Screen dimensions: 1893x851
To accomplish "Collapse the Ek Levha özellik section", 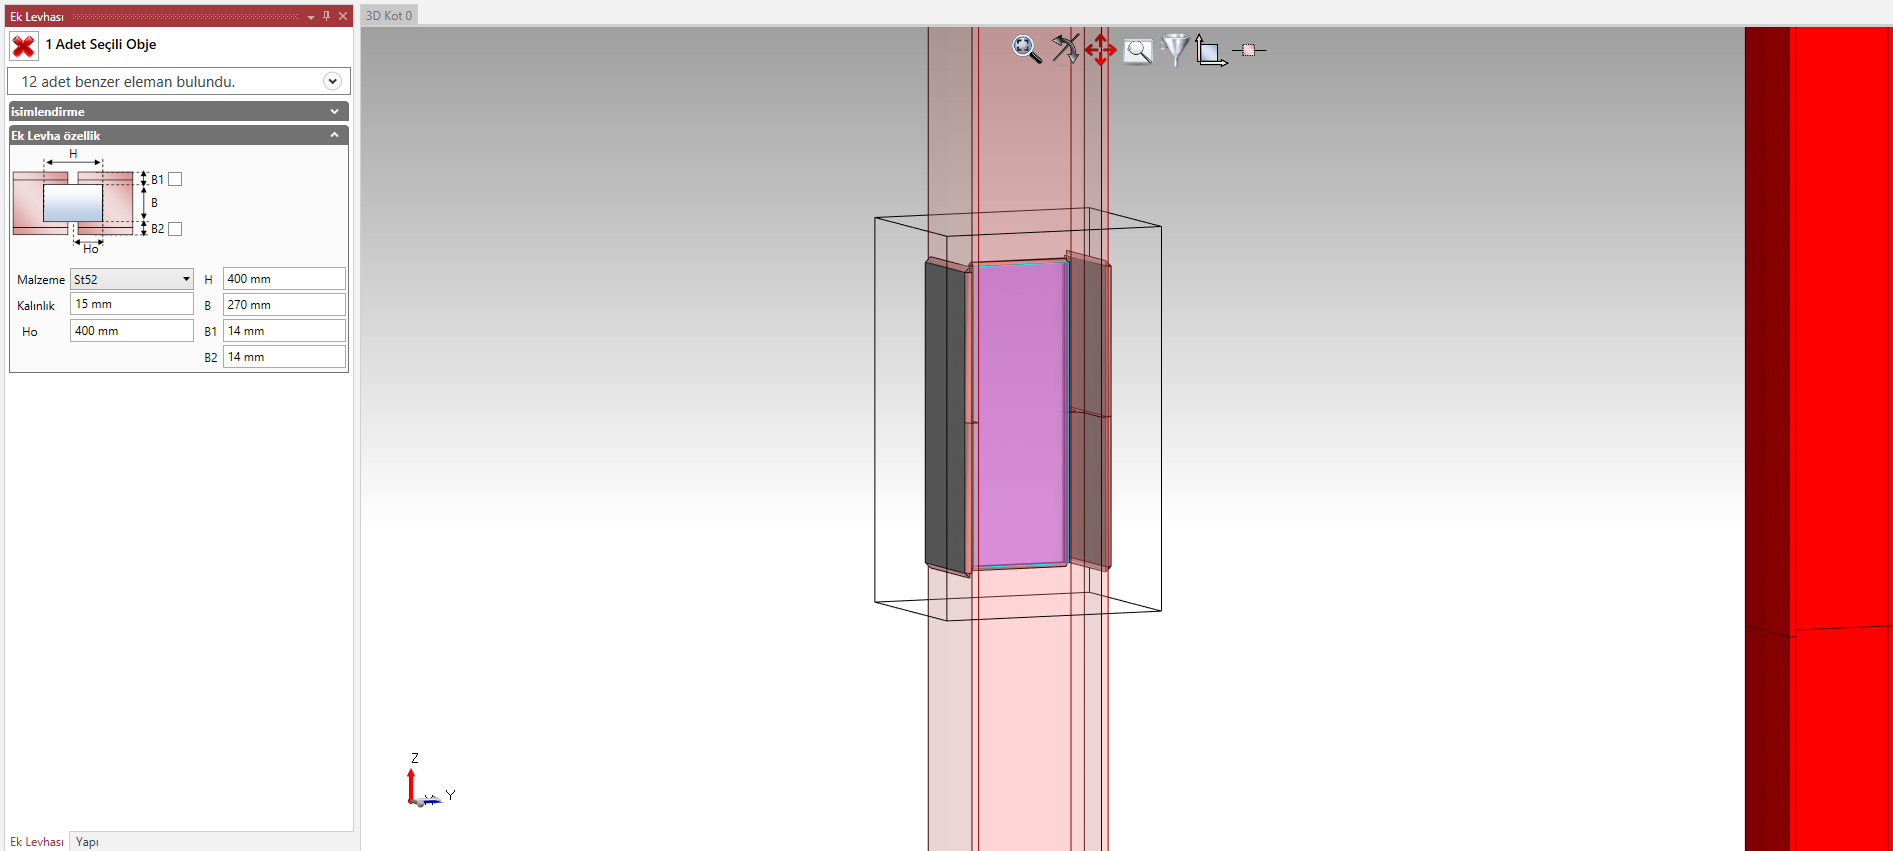I will (x=334, y=135).
